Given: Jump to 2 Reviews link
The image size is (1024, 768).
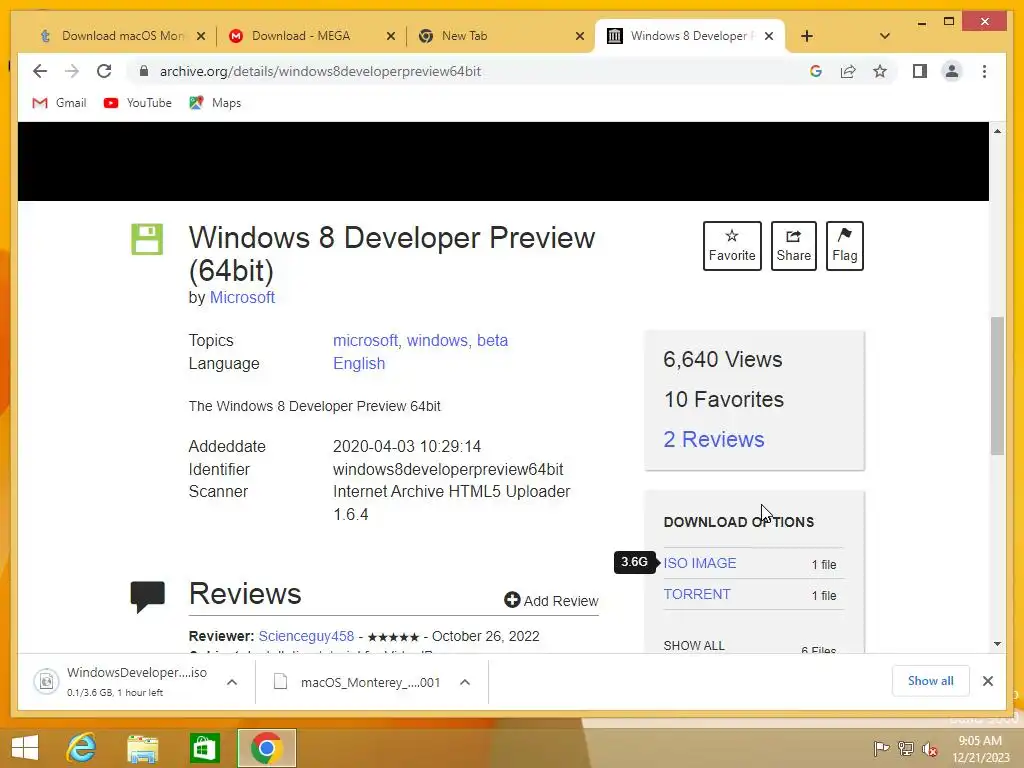Looking at the screenshot, I should point(714,440).
